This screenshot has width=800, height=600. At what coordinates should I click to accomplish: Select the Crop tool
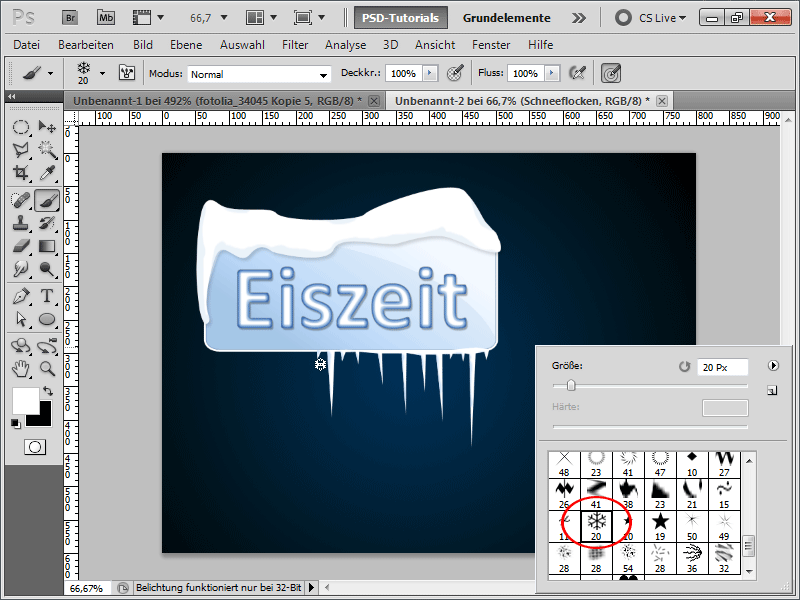click(20, 172)
